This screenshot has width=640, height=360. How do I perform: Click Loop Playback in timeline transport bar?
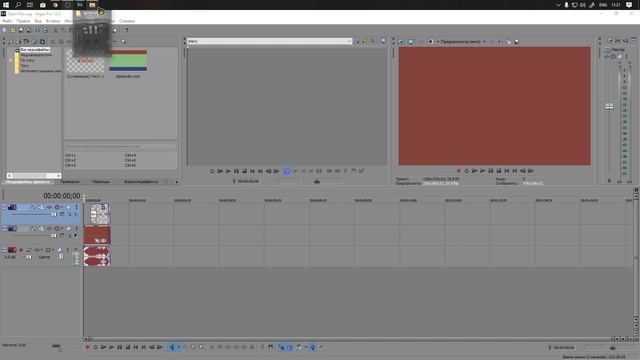pos(96,347)
